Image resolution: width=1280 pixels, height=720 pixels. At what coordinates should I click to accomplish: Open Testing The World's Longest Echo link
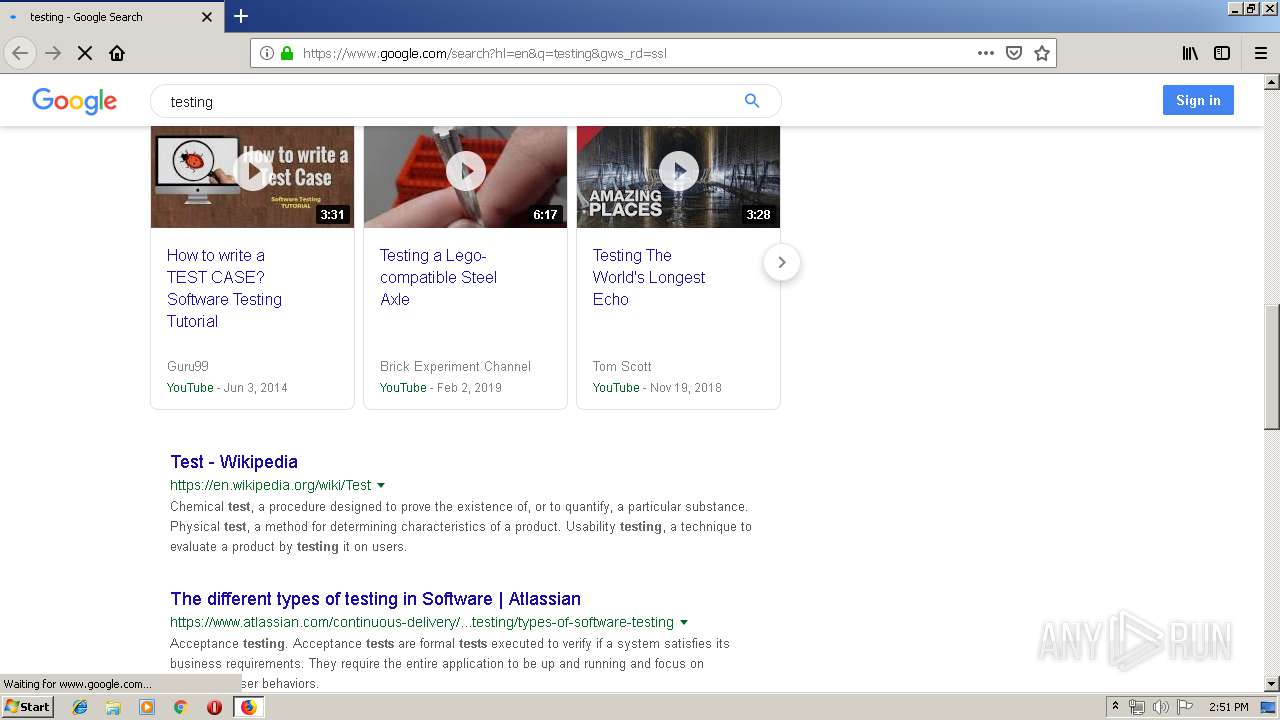(x=649, y=277)
